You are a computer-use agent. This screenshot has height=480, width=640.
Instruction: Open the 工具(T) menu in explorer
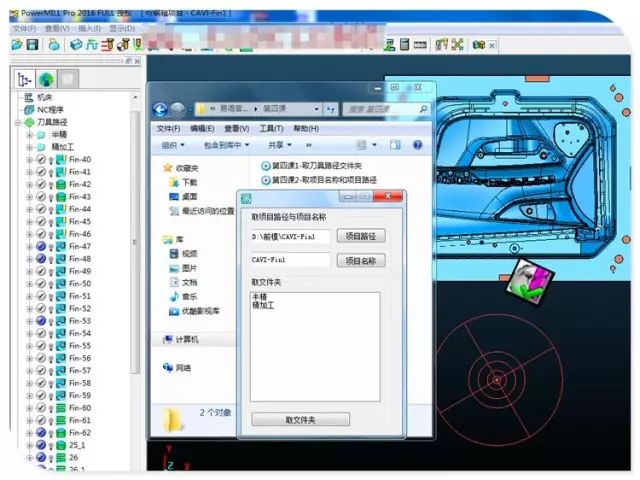click(271, 128)
